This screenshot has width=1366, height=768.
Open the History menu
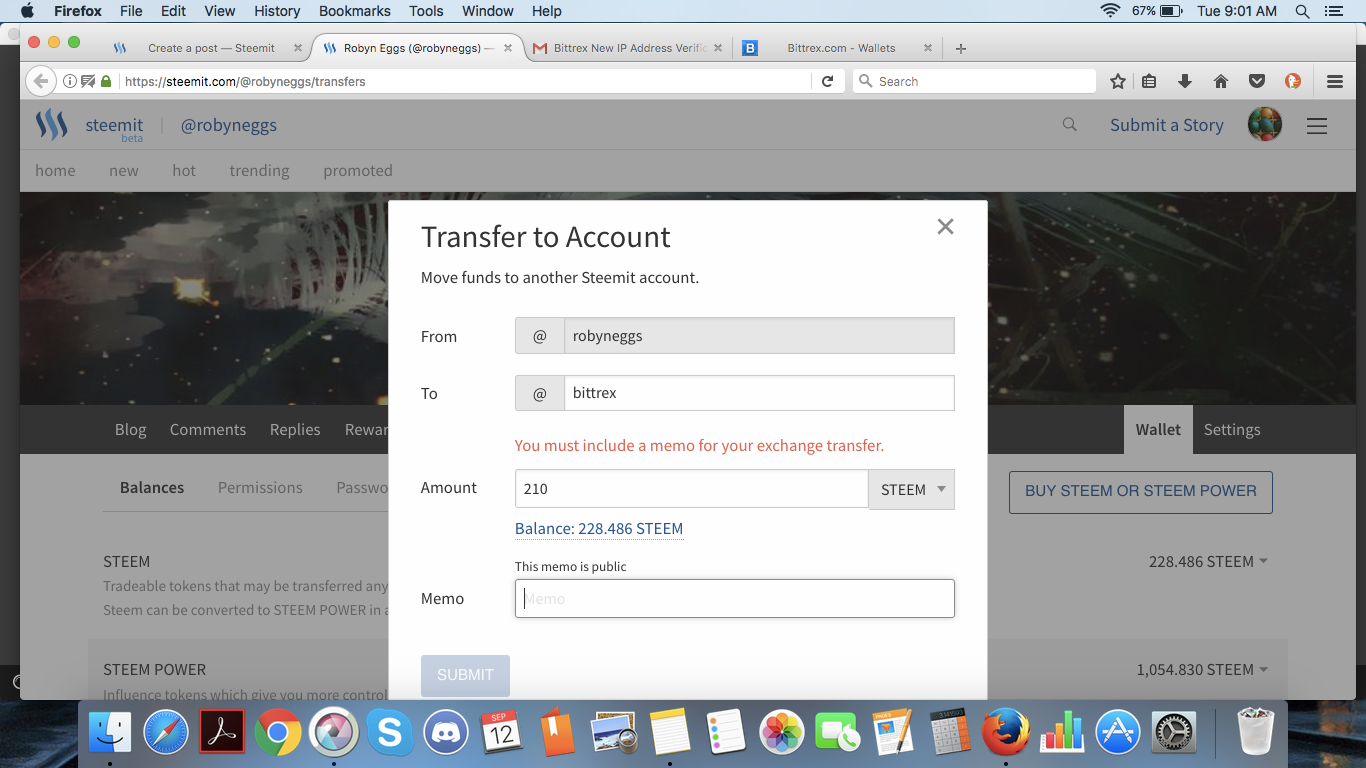point(277,11)
